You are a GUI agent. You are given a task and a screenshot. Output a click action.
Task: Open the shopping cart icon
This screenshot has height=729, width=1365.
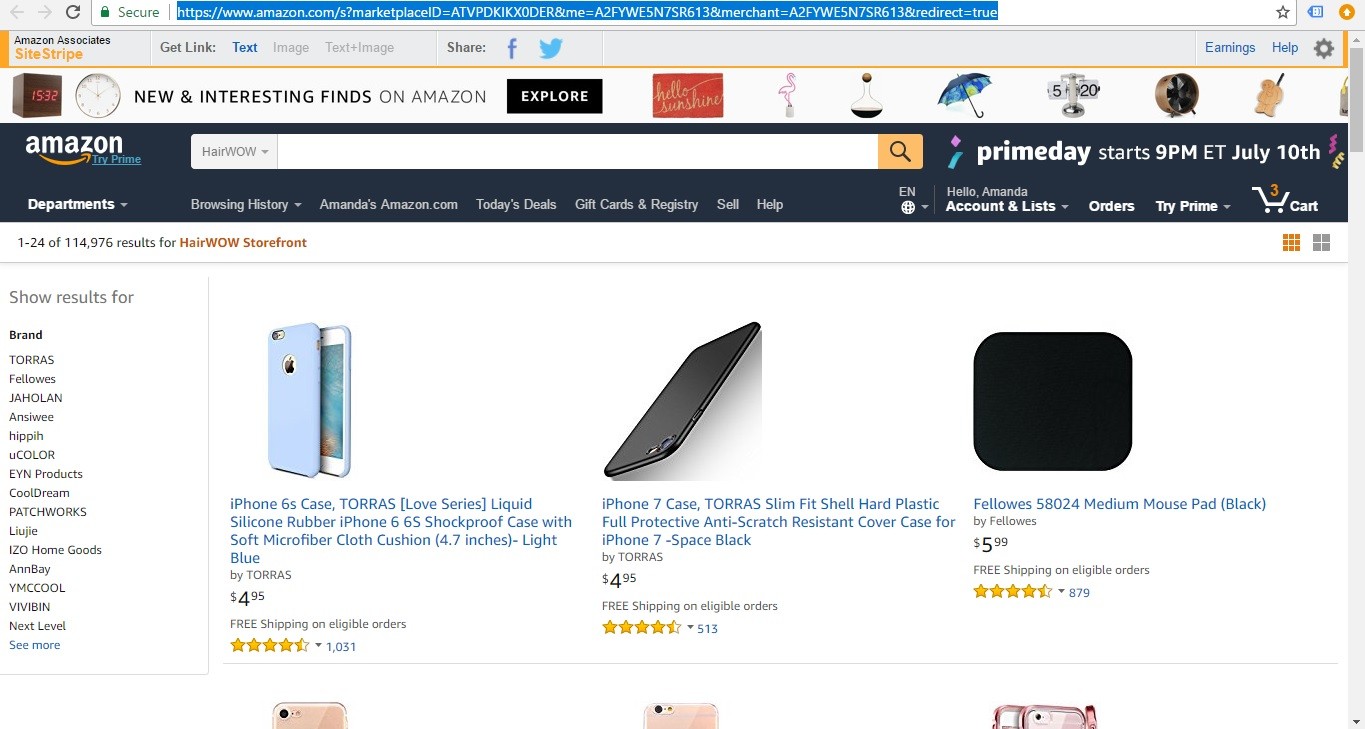[1285, 200]
